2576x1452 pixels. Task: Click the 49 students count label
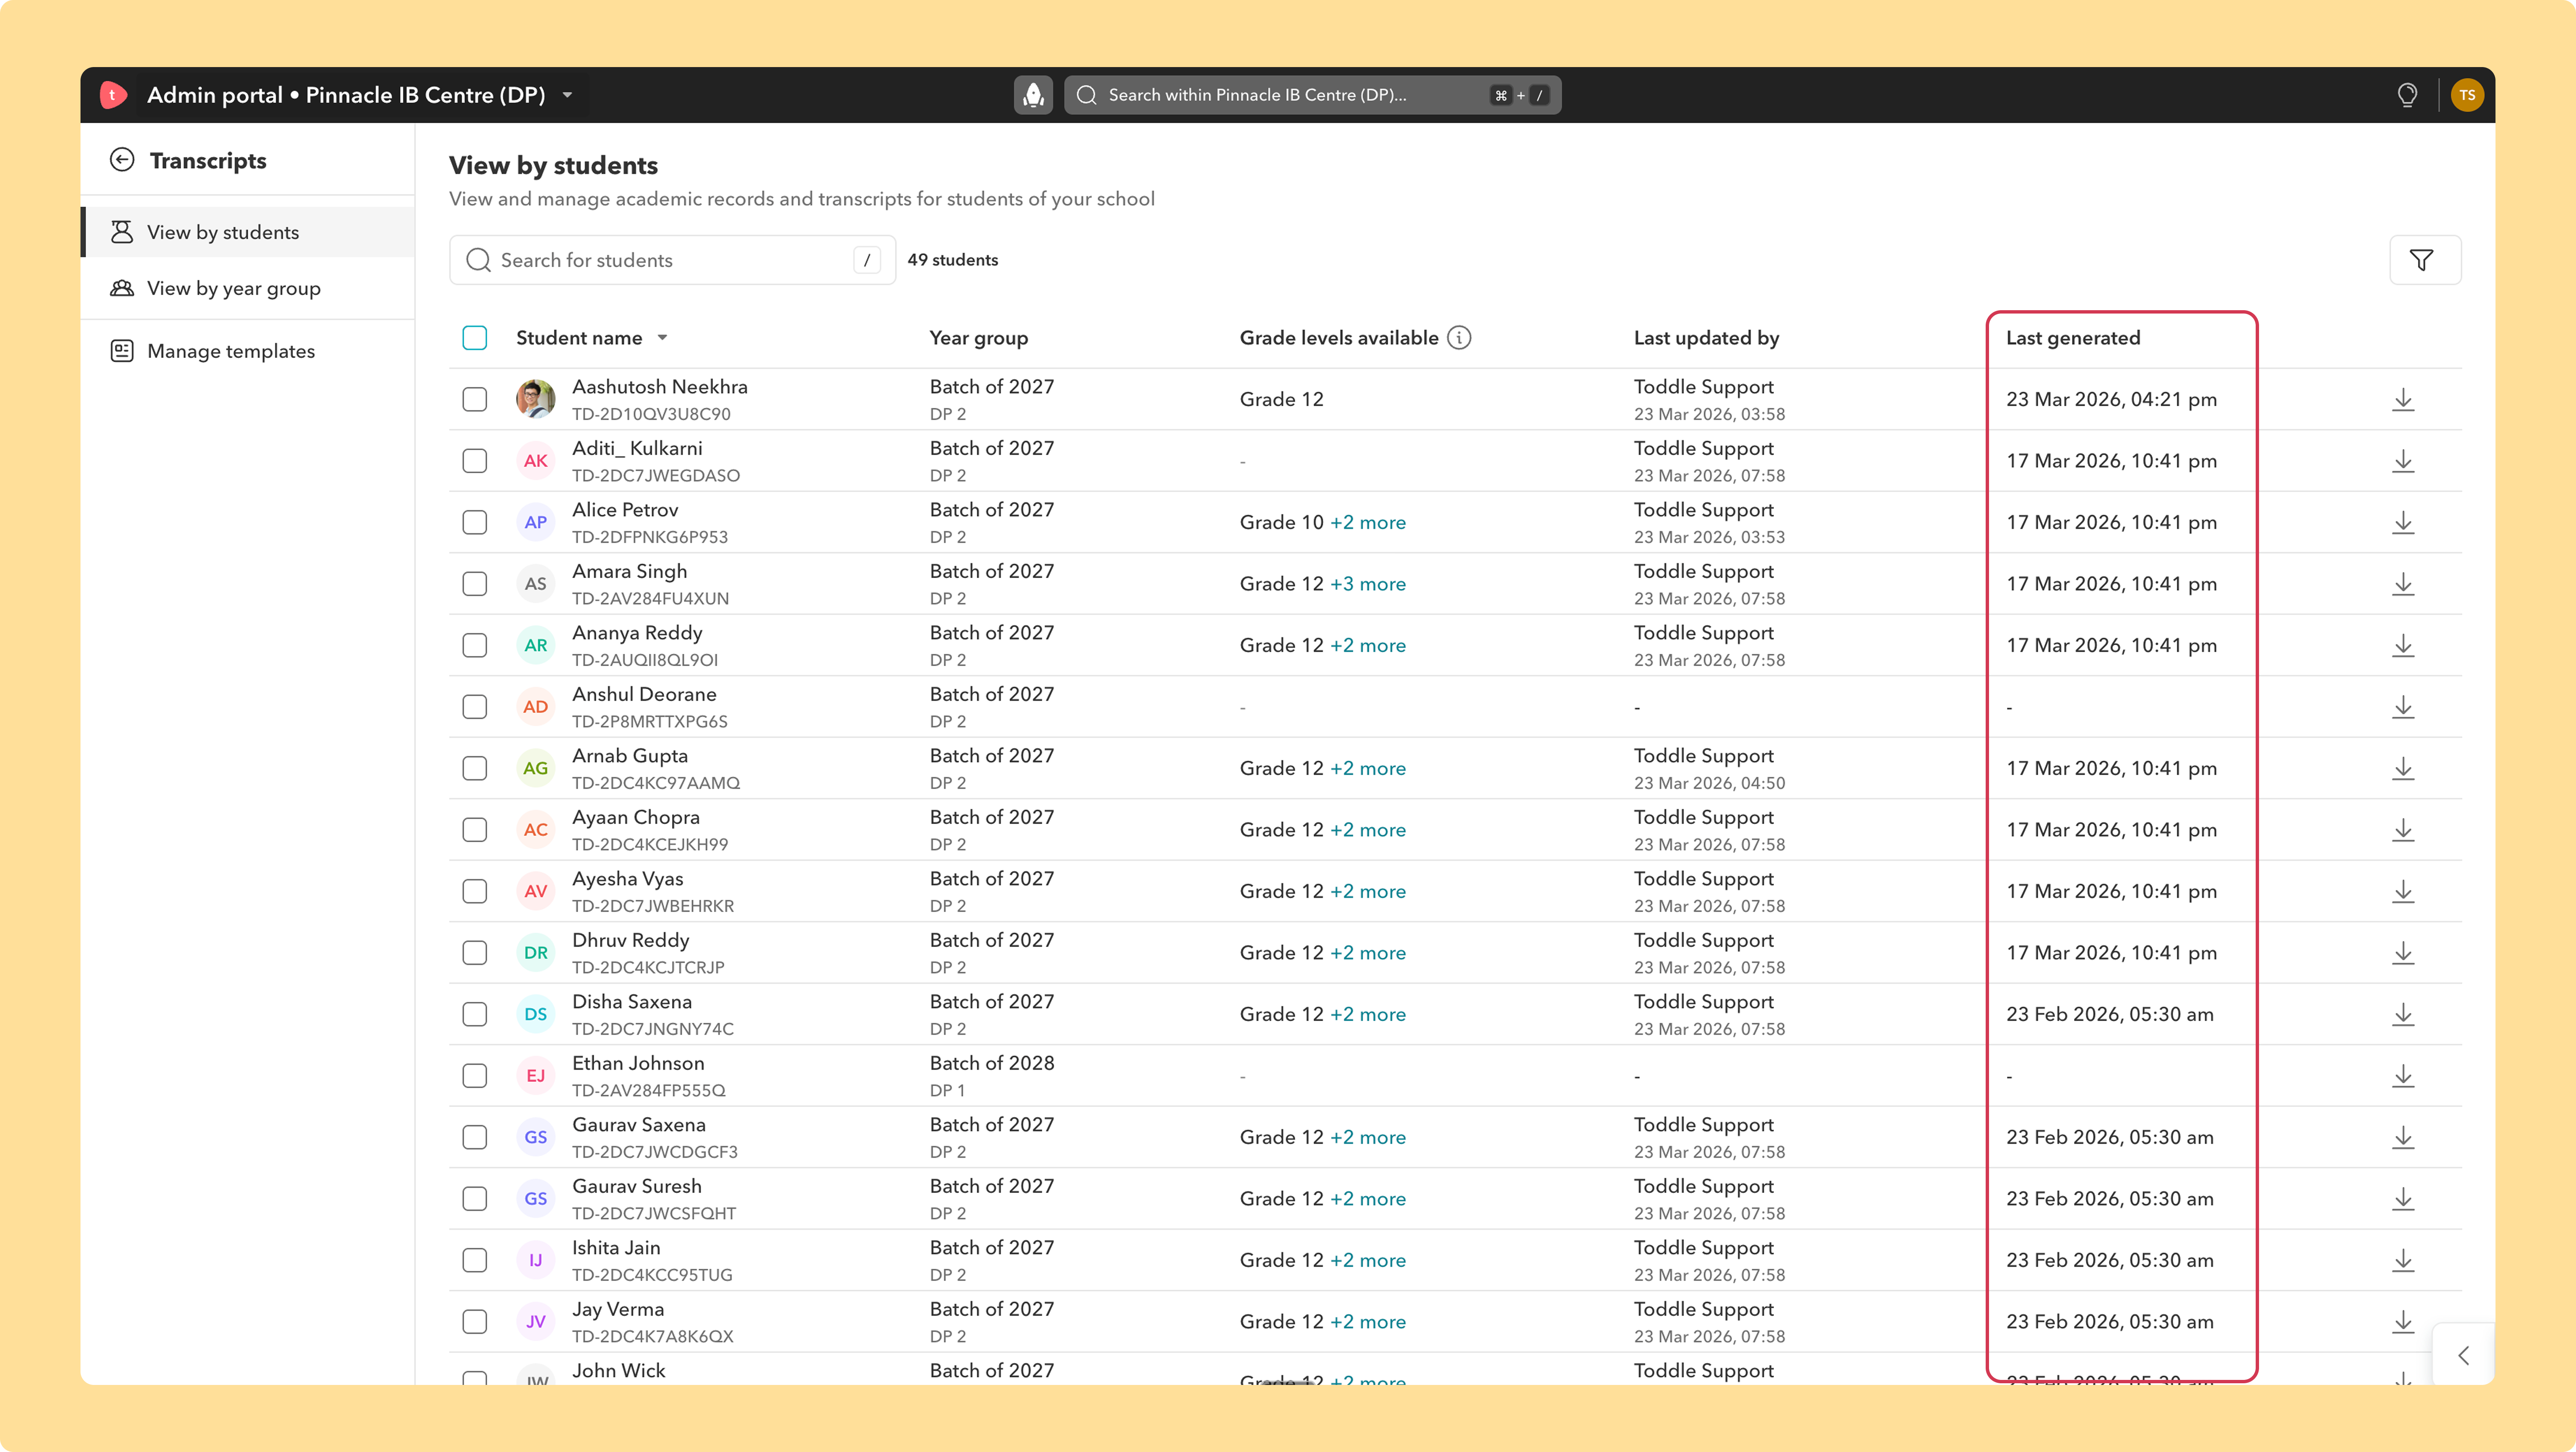953,260
